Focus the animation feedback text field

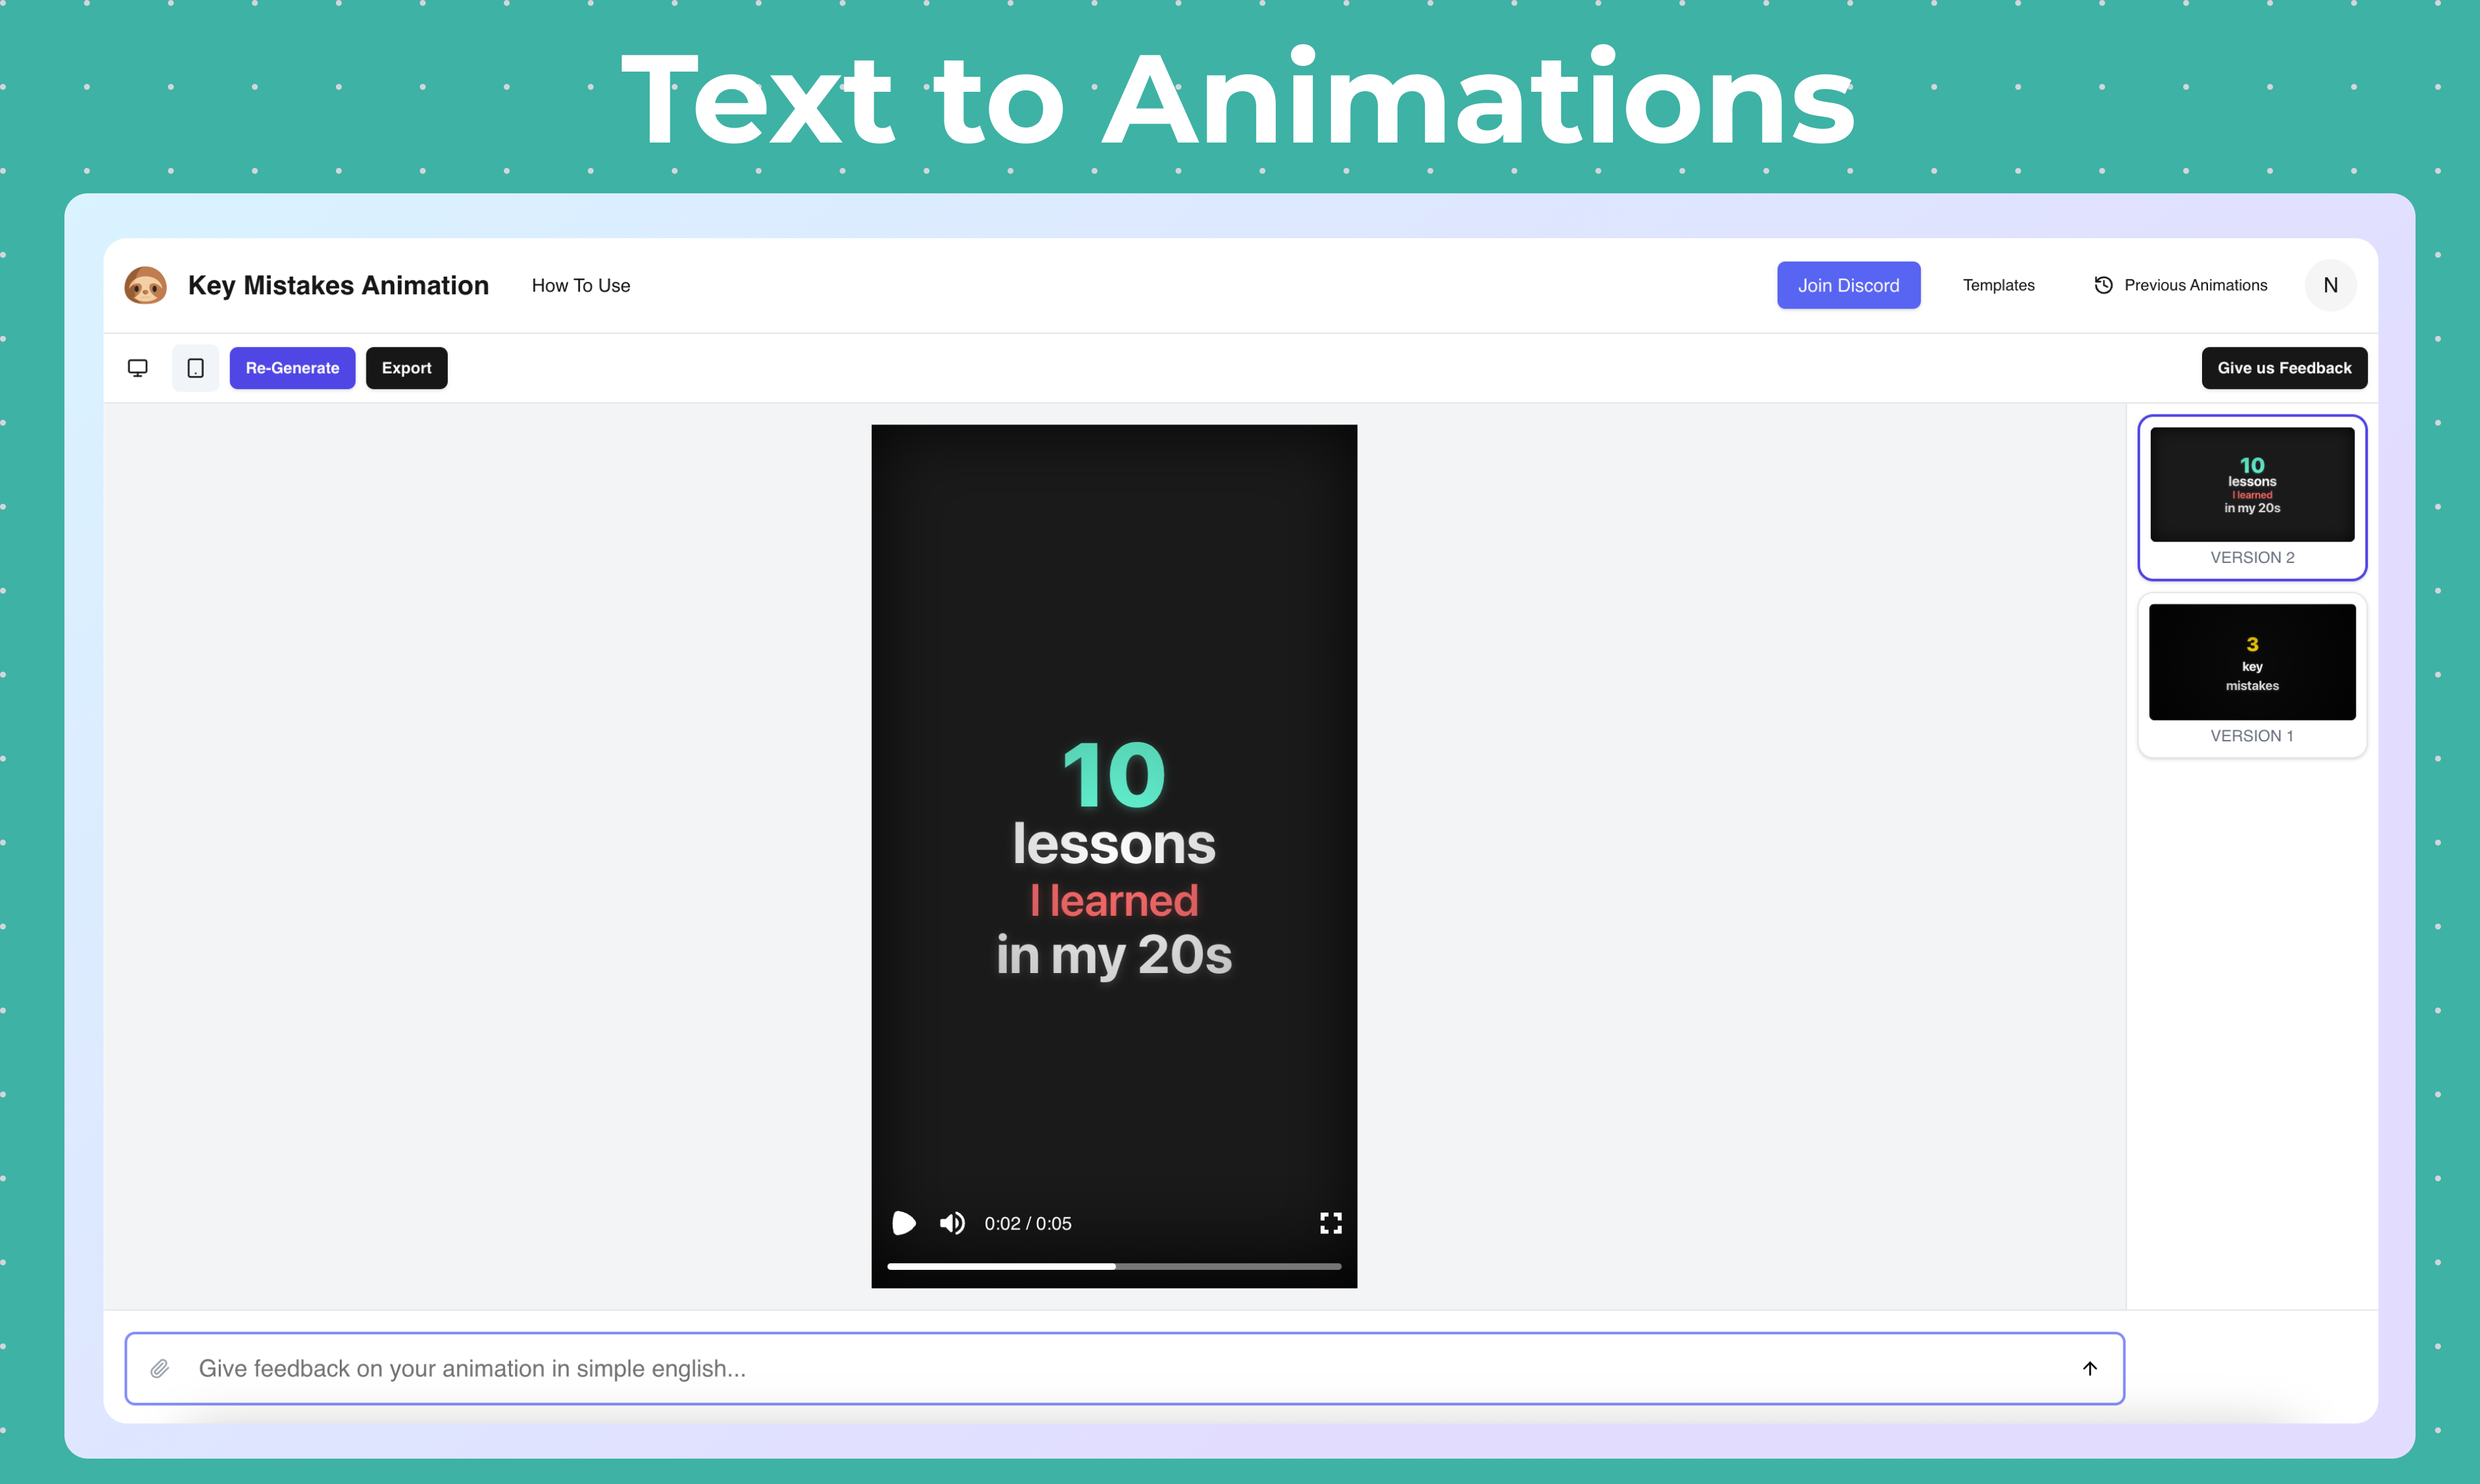click(1100, 1368)
